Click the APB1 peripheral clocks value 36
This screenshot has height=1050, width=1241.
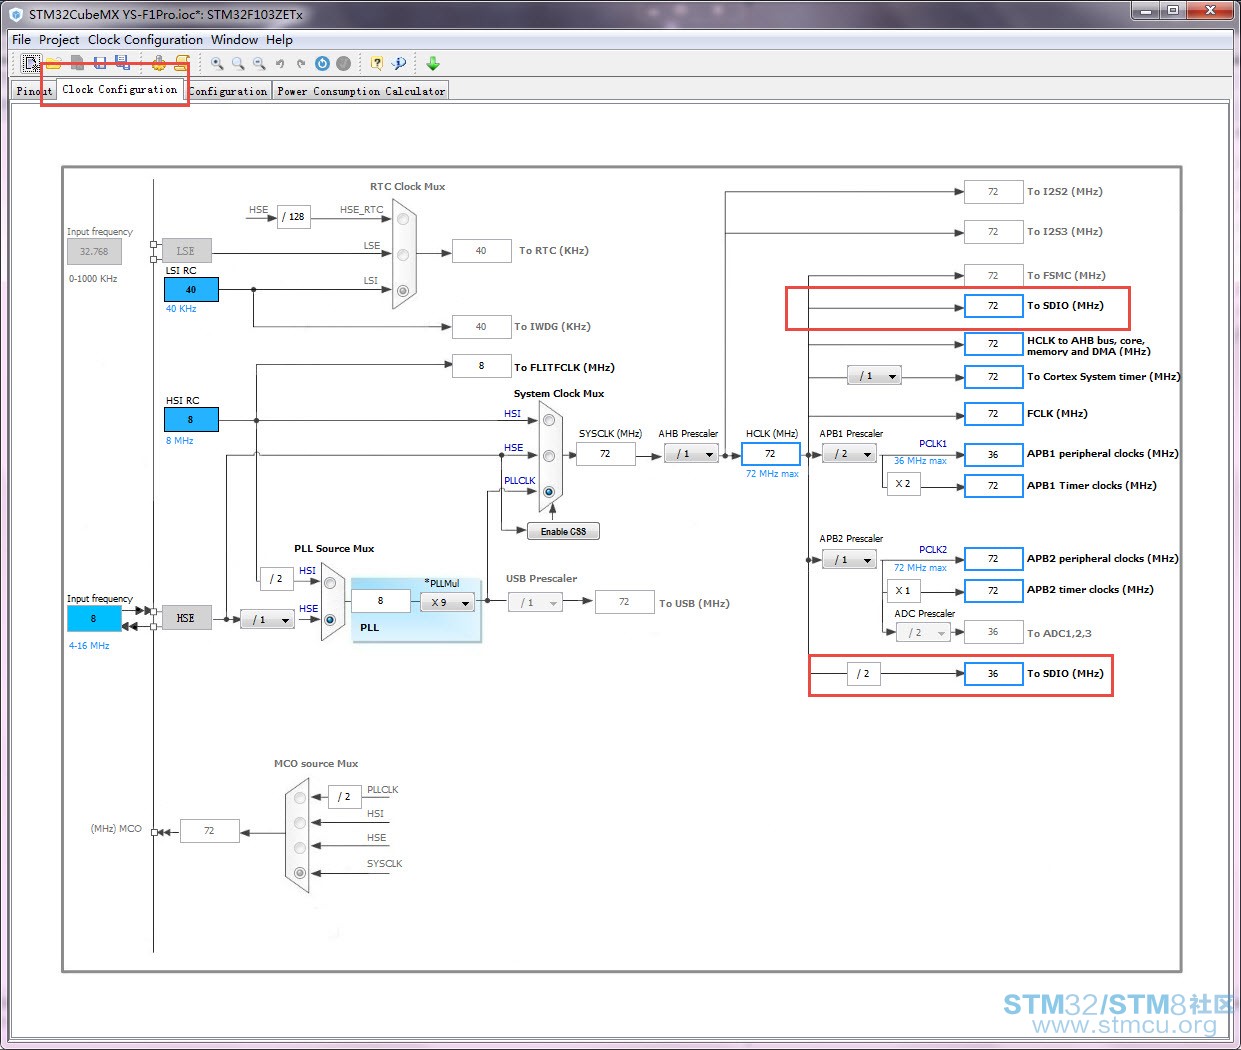(x=993, y=454)
